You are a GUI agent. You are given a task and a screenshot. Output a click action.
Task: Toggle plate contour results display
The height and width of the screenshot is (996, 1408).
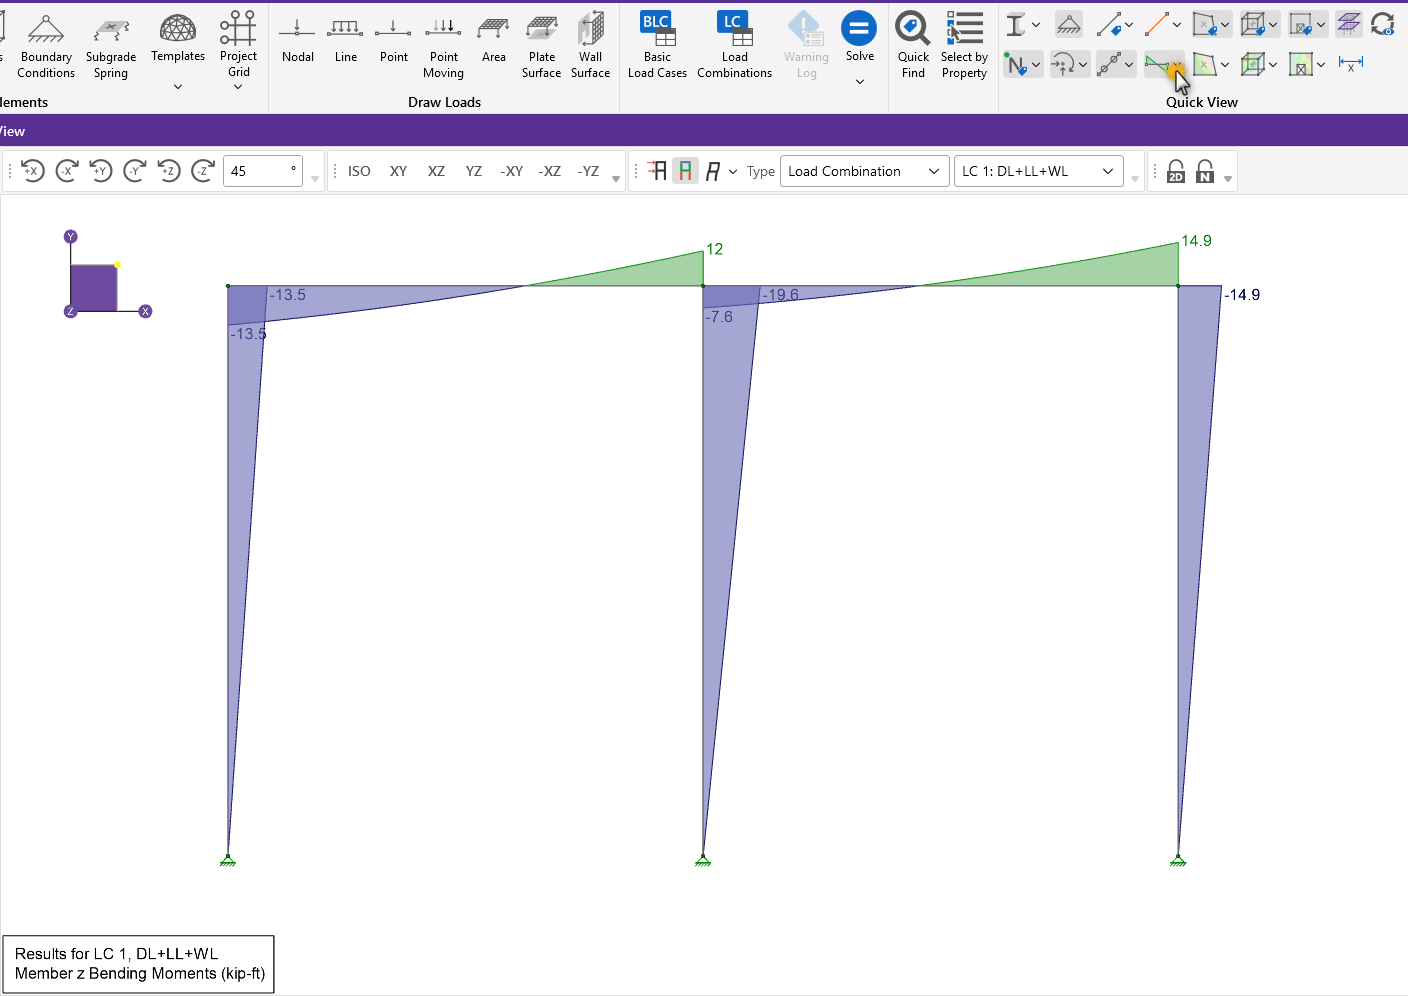coord(1205,65)
